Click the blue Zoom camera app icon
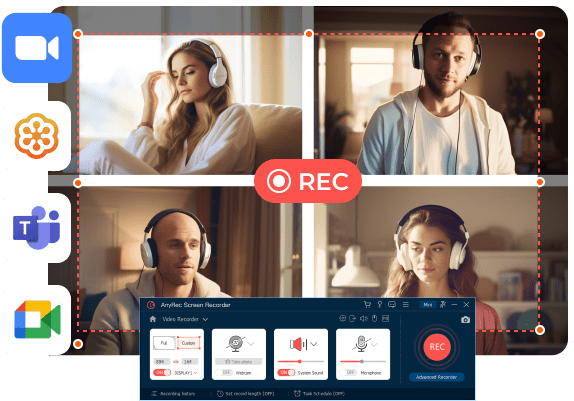This screenshot has width=574, height=401. pos(37,48)
